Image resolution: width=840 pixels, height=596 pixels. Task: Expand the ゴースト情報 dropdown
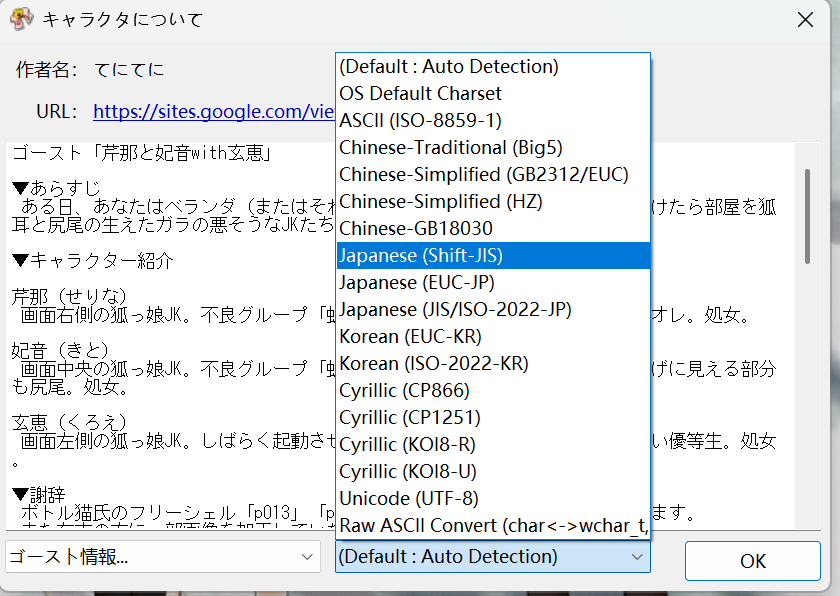click(x=162, y=557)
